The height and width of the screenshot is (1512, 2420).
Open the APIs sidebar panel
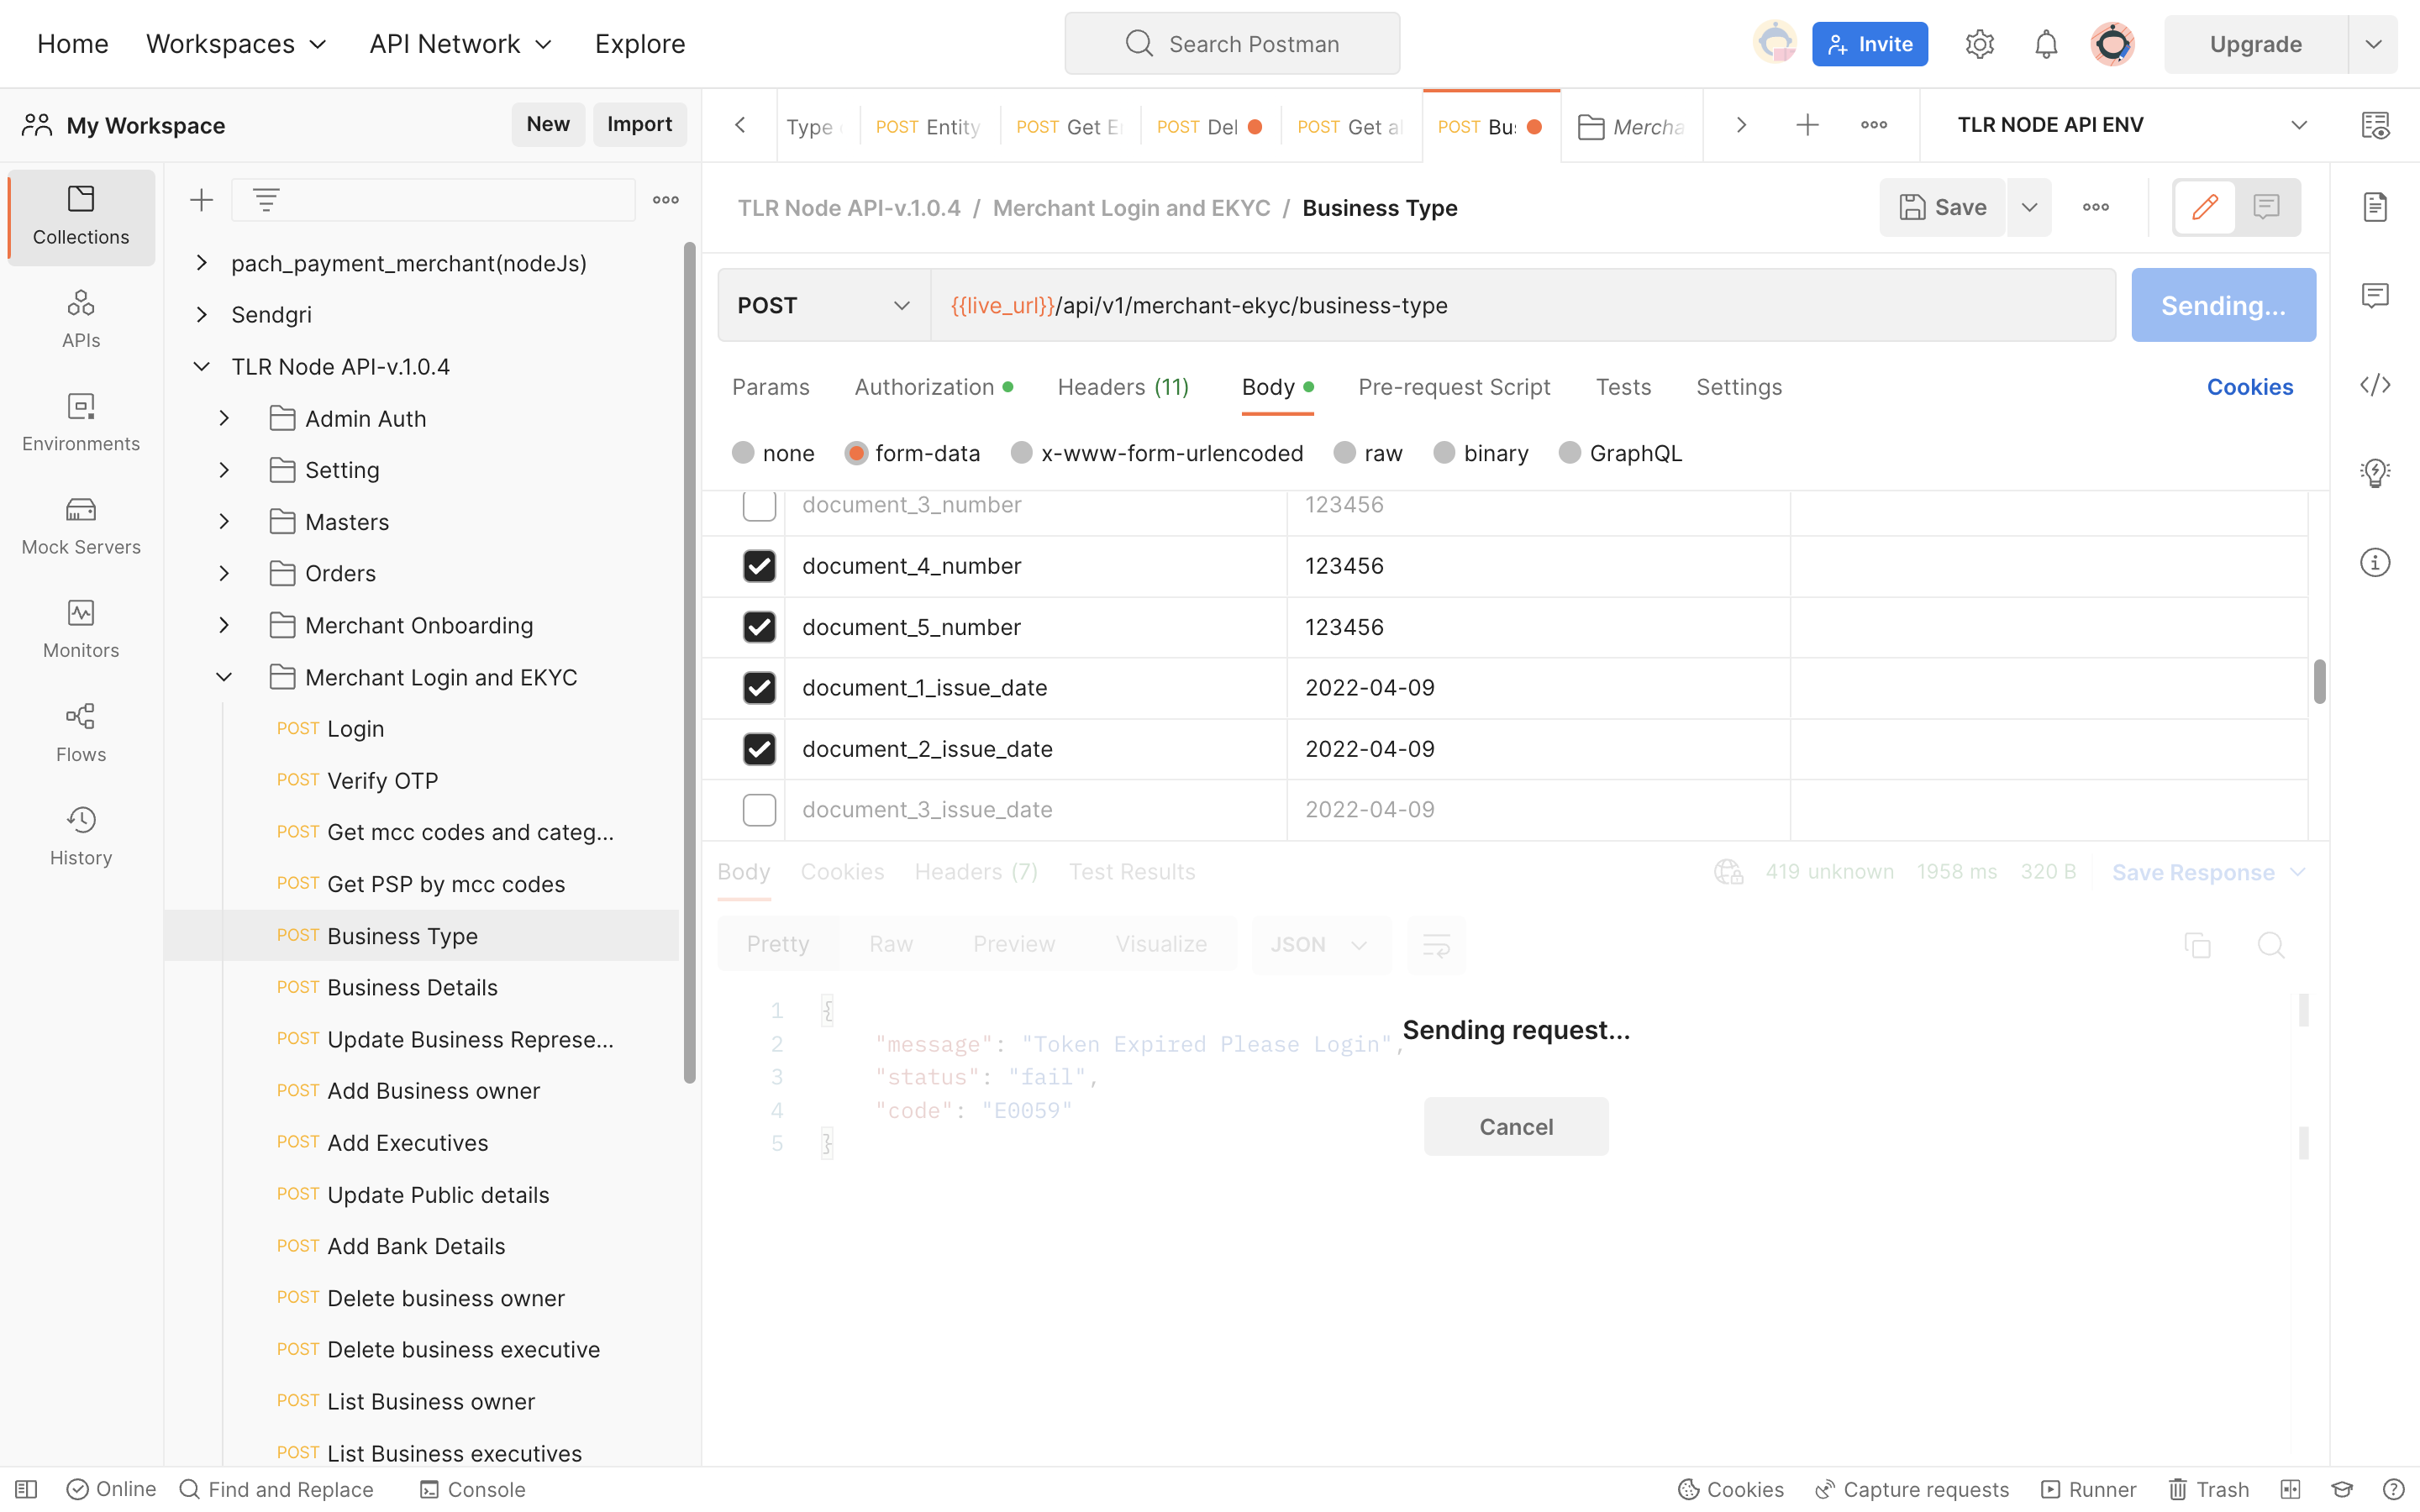pos(81,320)
